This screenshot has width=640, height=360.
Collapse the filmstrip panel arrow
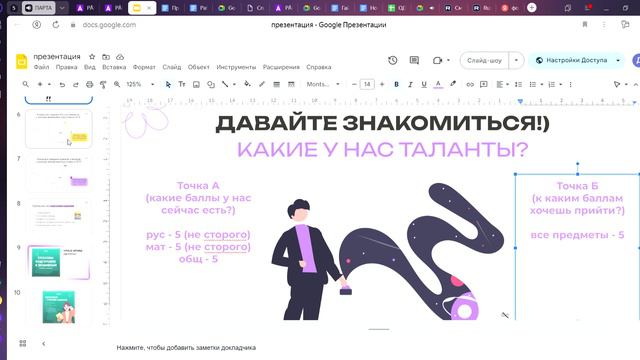(44, 344)
